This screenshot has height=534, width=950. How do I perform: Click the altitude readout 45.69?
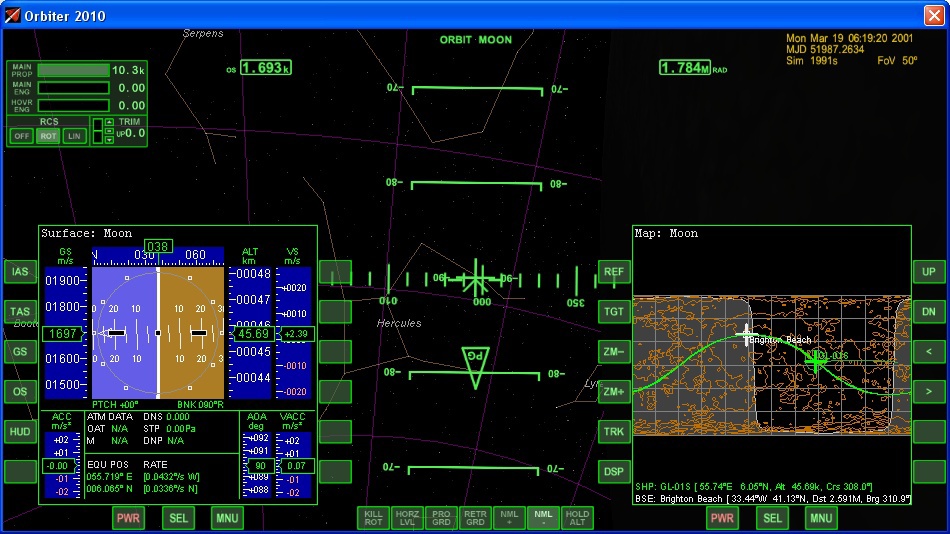[x=253, y=334]
